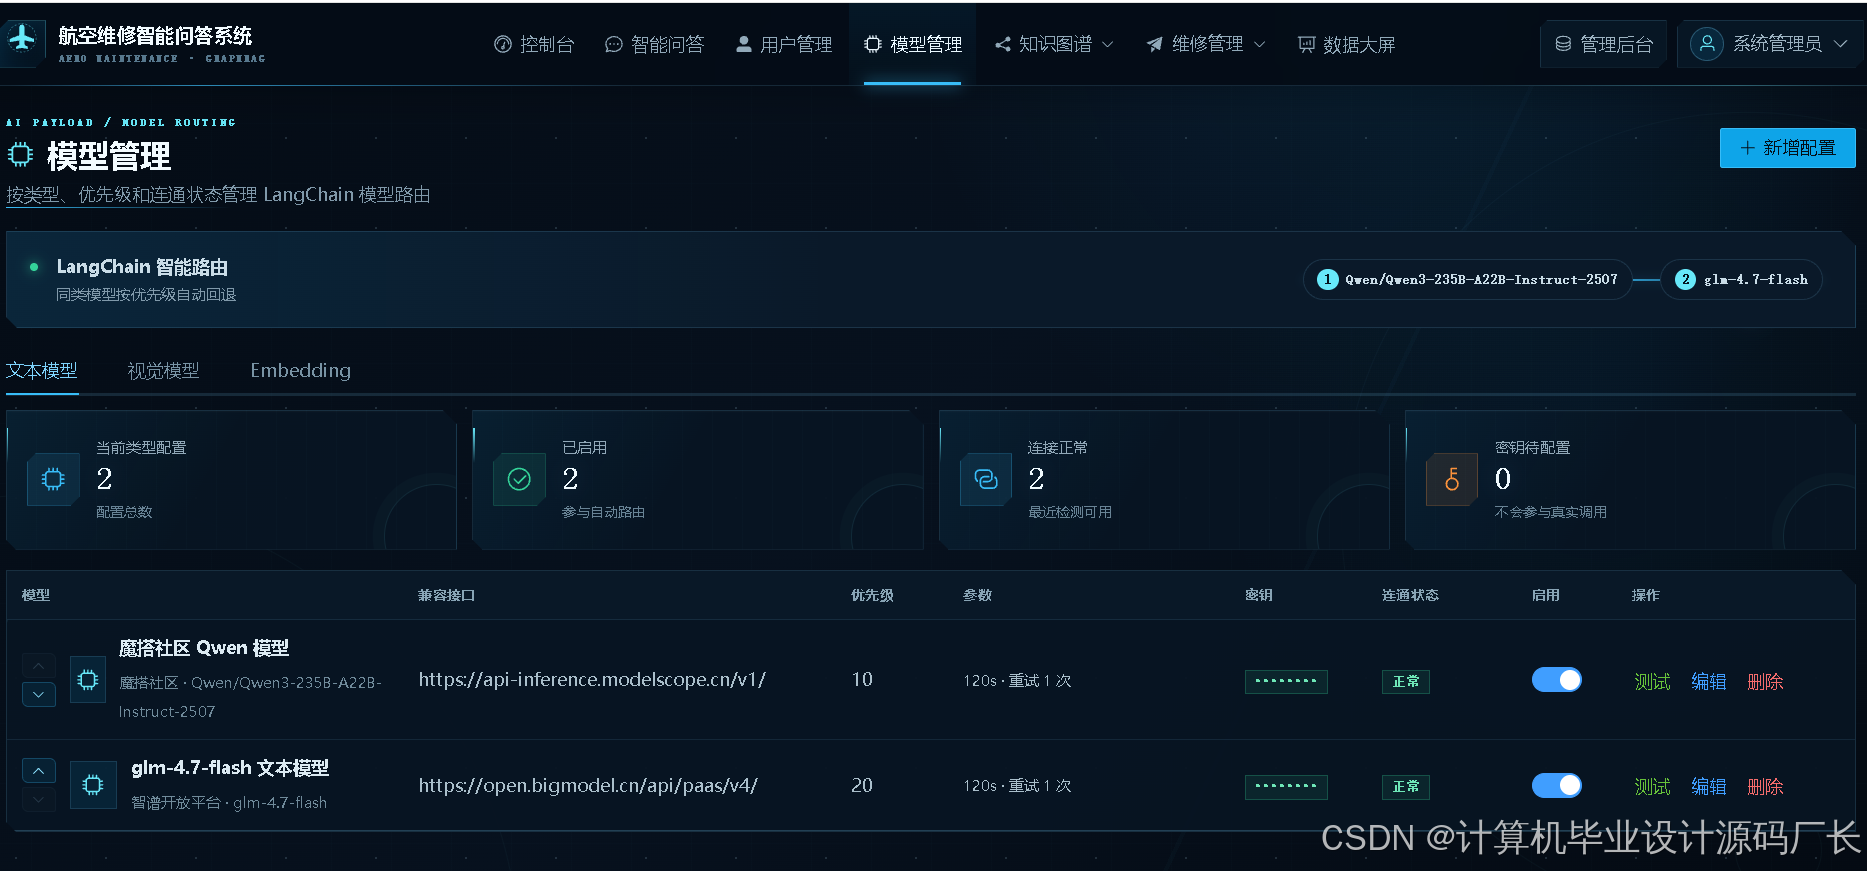Viewport: 1867px width, 871px height.
Task: Move glm-4.7-flash 文本模型 row down
Action: 38,799
